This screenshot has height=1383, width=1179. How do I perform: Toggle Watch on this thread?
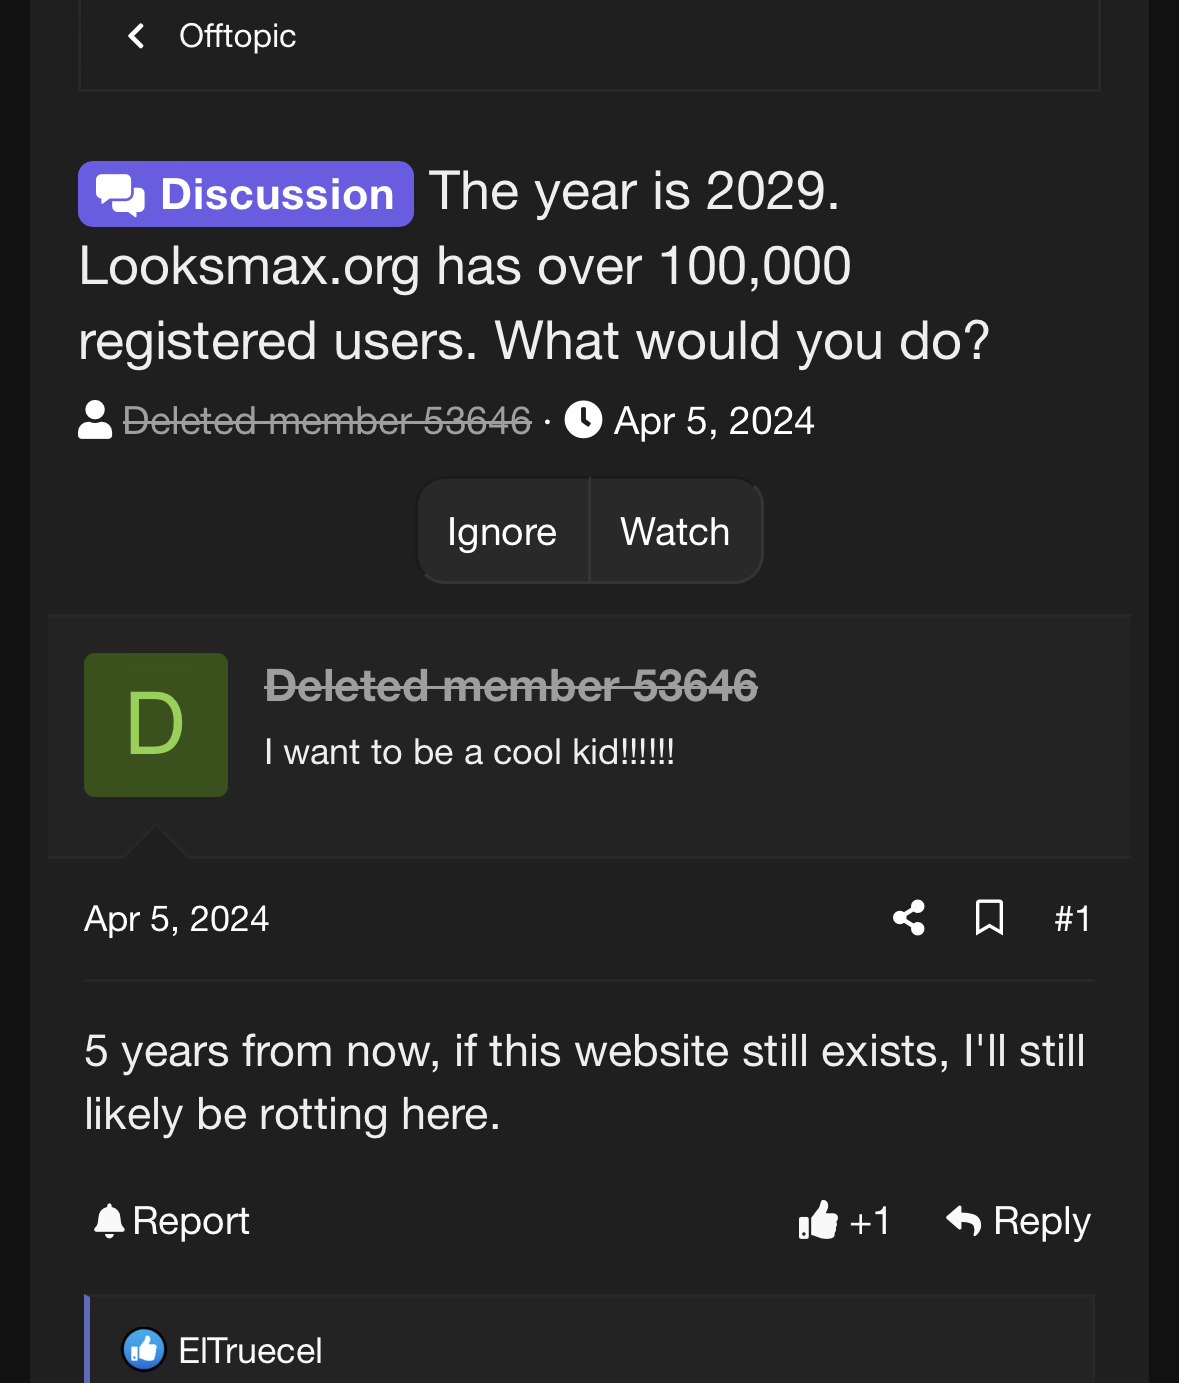pyautogui.click(x=675, y=532)
